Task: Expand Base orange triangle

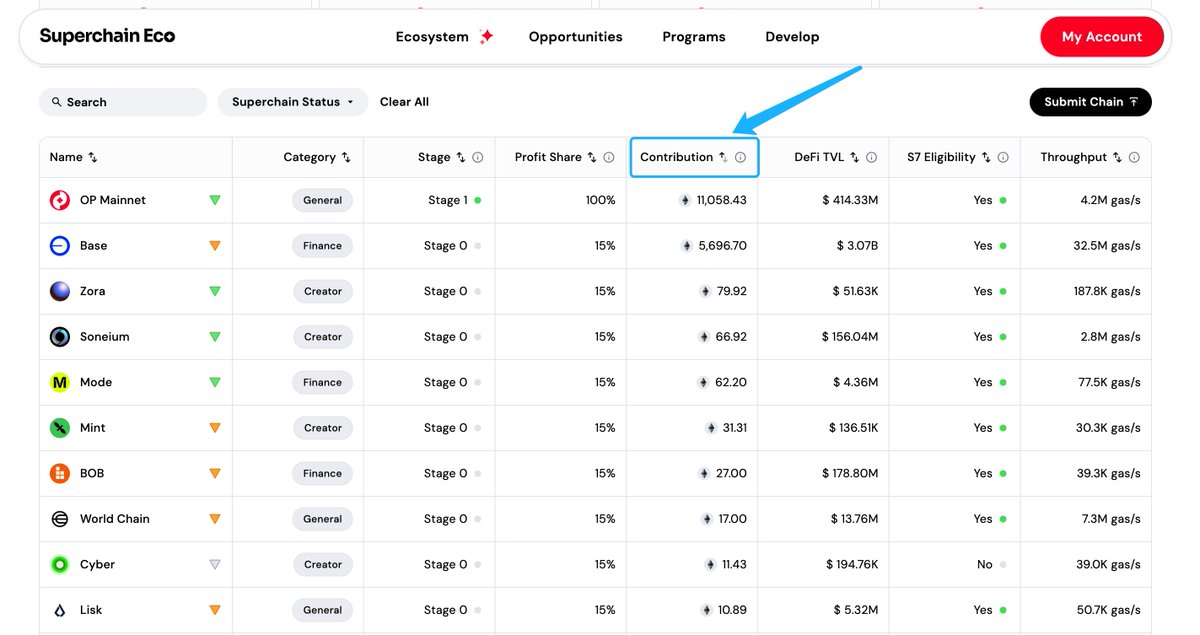Action: tap(215, 246)
